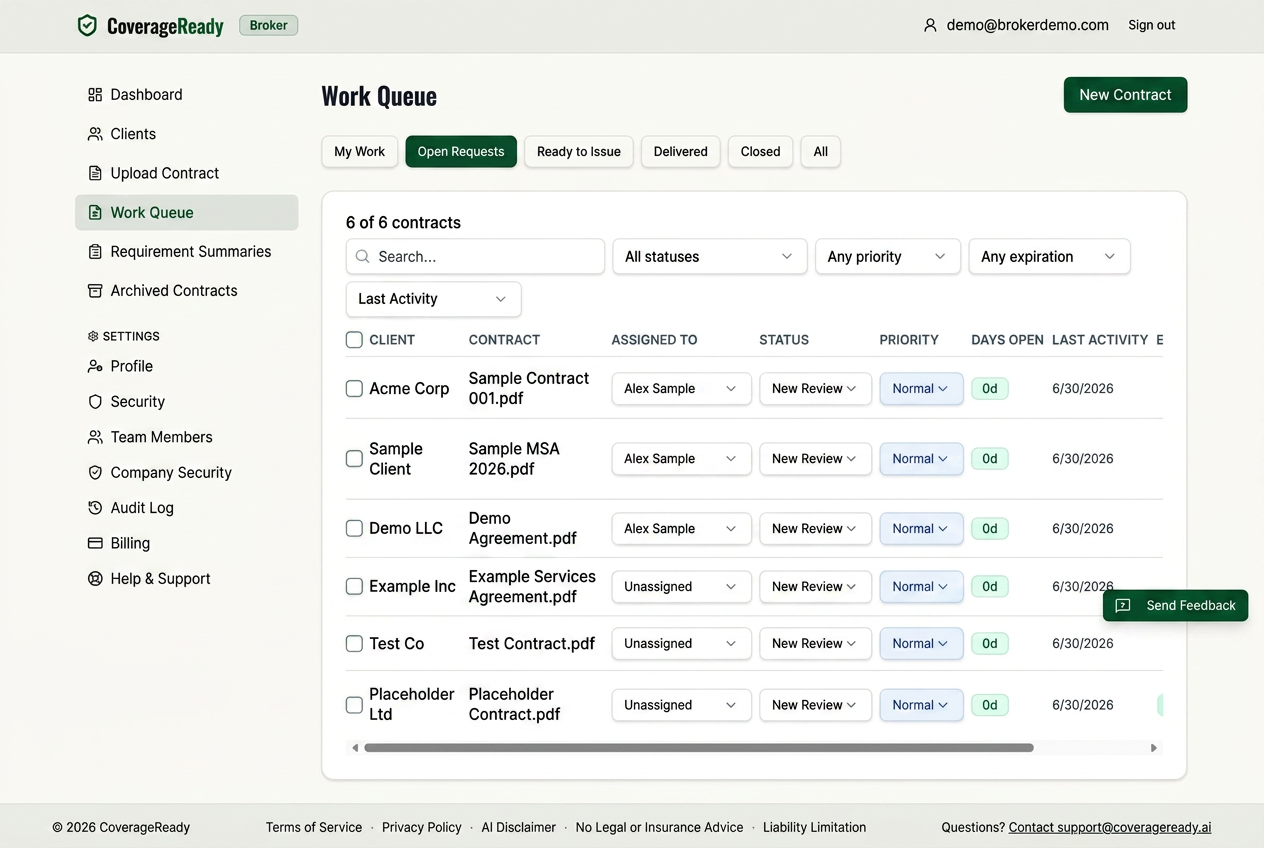The height and width of the screenshot is (848, 1264).
Task: Click the Dashboard grid icon in sidebar
Action: pos(95,95)
